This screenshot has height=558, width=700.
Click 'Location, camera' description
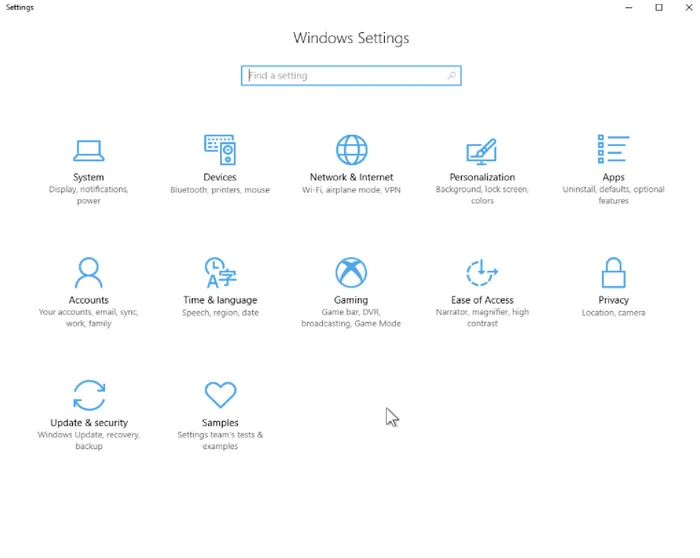click(x=613, y=312)
